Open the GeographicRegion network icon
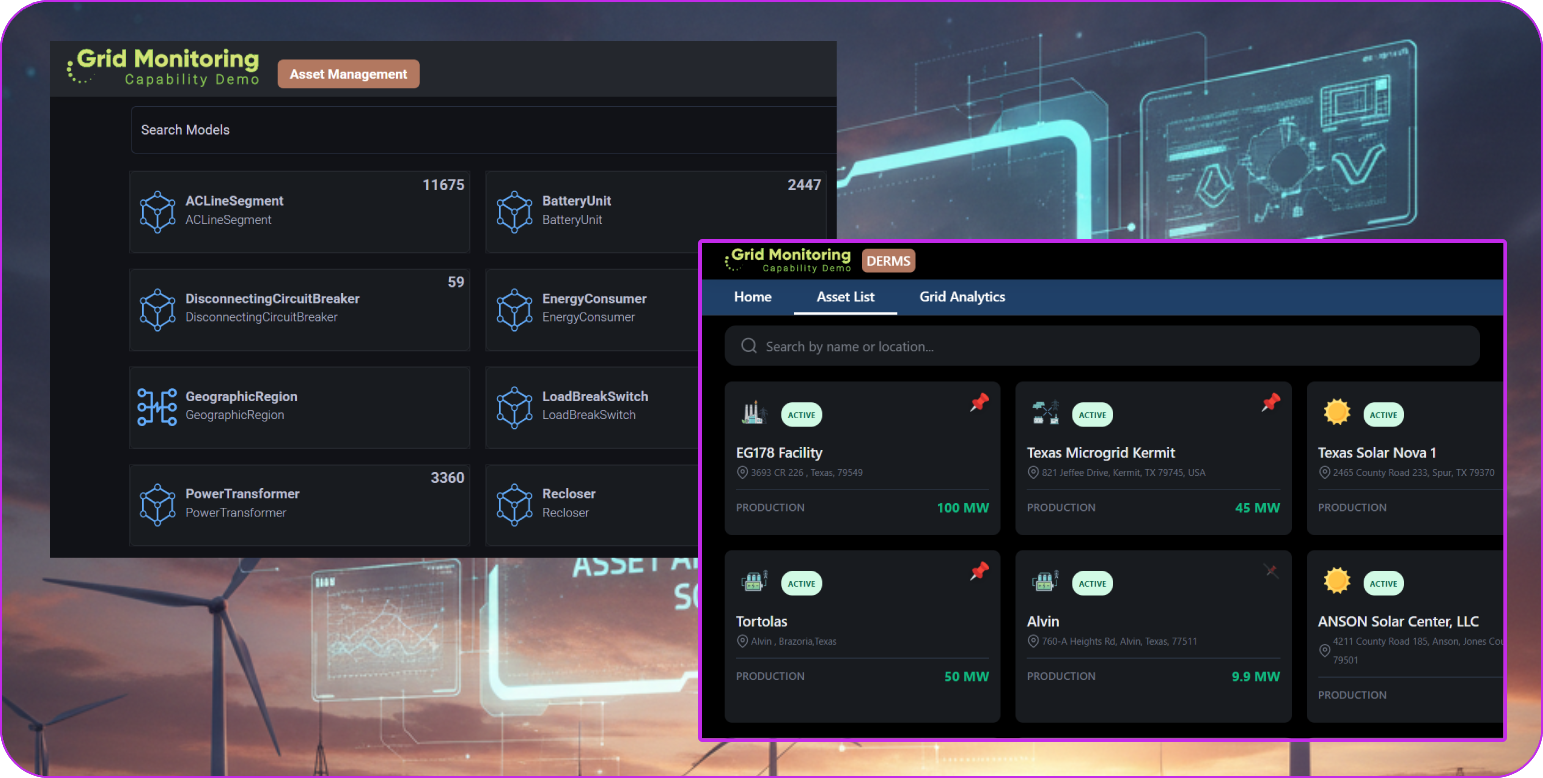Image resolution: width=1543 pixels, height=778 pixels. point(158,407)
